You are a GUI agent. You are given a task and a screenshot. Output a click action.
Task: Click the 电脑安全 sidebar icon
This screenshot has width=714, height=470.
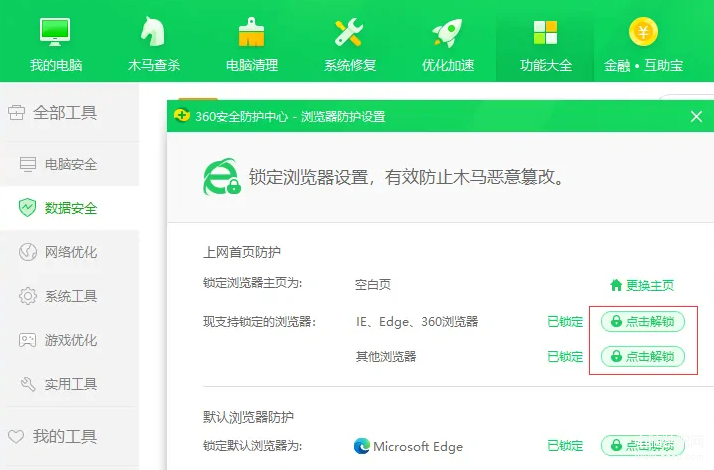(x=28, y=164)
